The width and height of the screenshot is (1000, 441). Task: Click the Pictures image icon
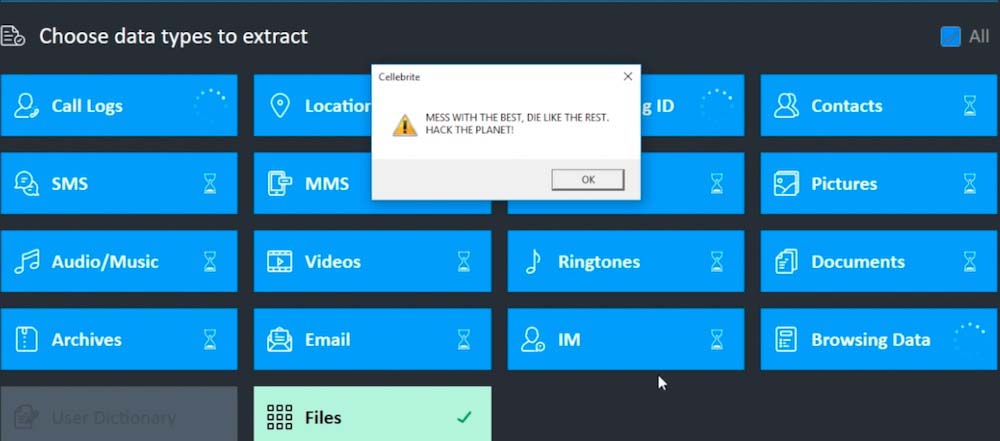click(786, 184)
